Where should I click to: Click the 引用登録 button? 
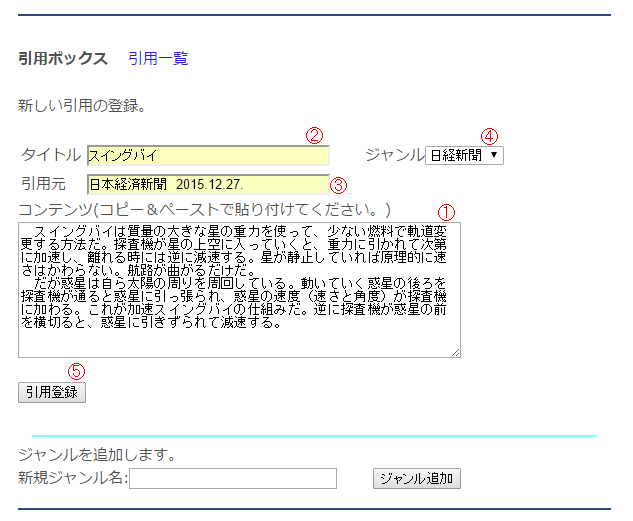(52, 392)
